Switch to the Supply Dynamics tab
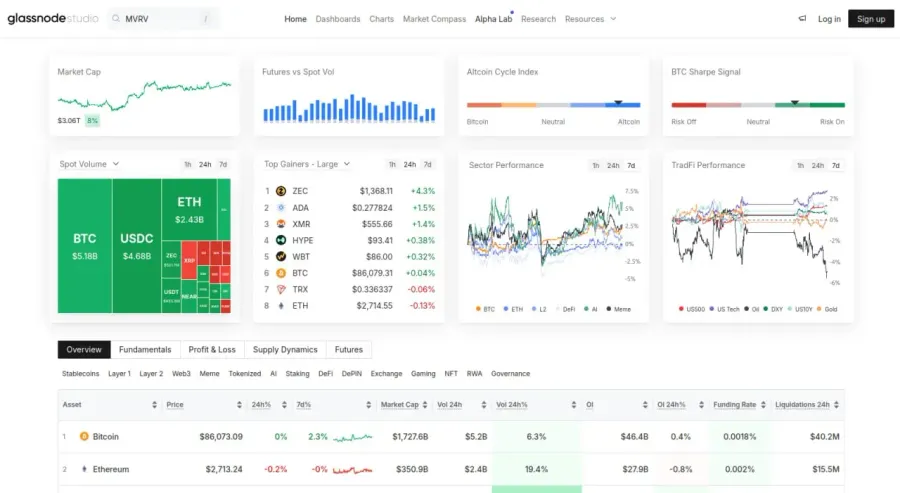This screenshot has height=493, width=900. point(285,350)
